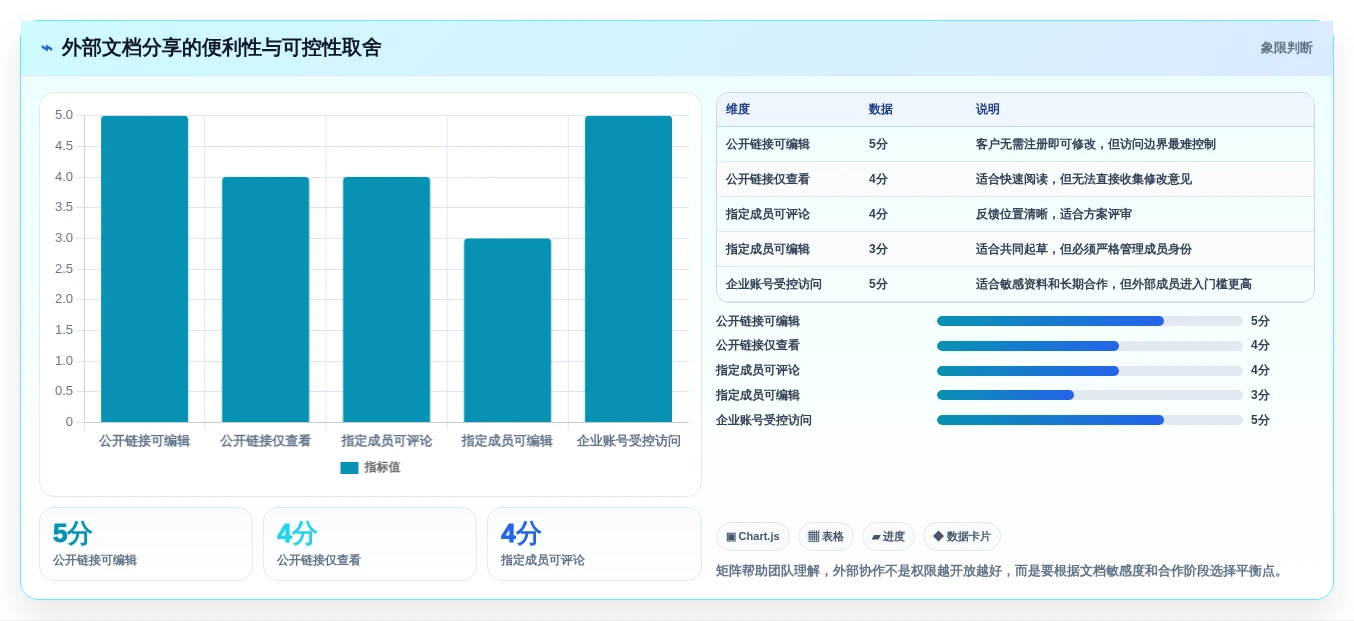
Task: Open the 5分 公开链接可编辑 data card
Action: 146,544
